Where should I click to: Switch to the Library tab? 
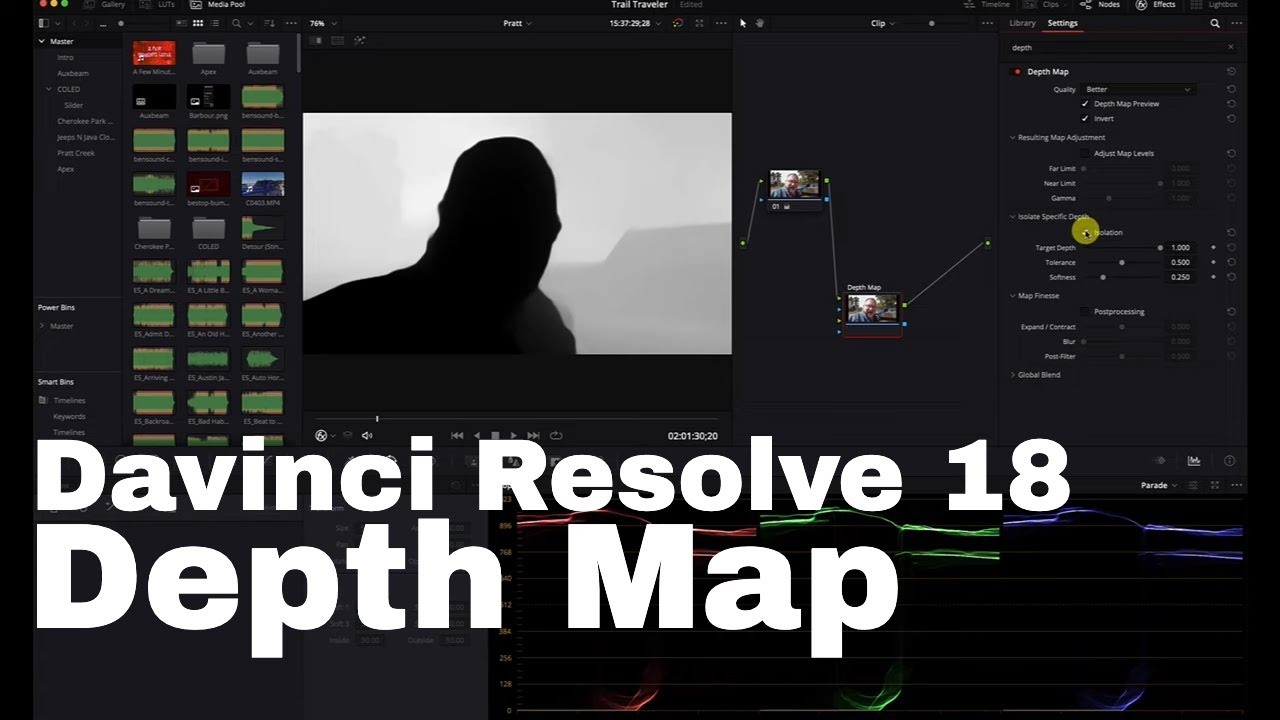[x=1022, y=23]
